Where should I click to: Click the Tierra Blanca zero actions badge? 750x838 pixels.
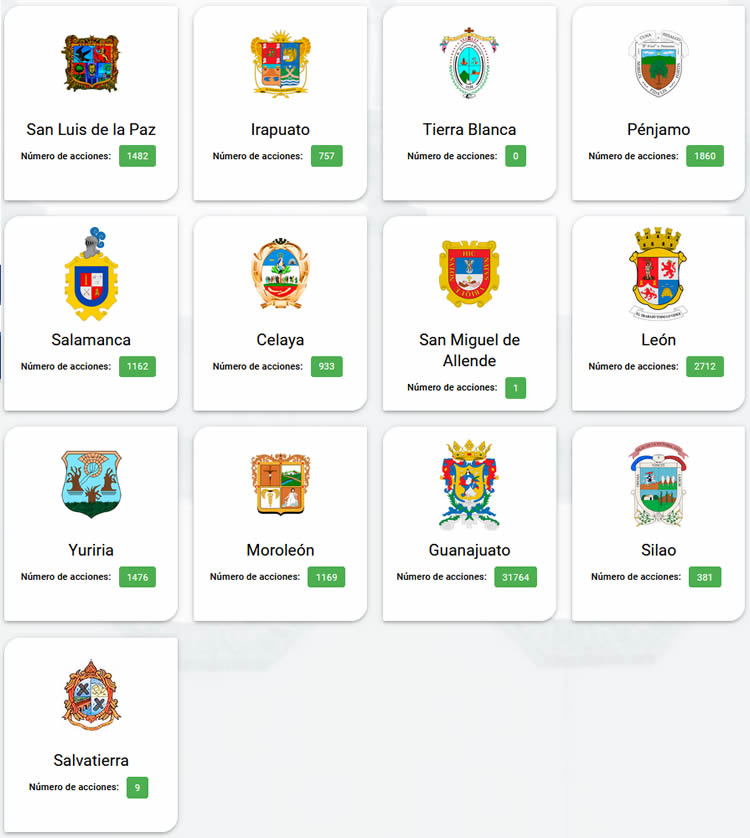515,156
